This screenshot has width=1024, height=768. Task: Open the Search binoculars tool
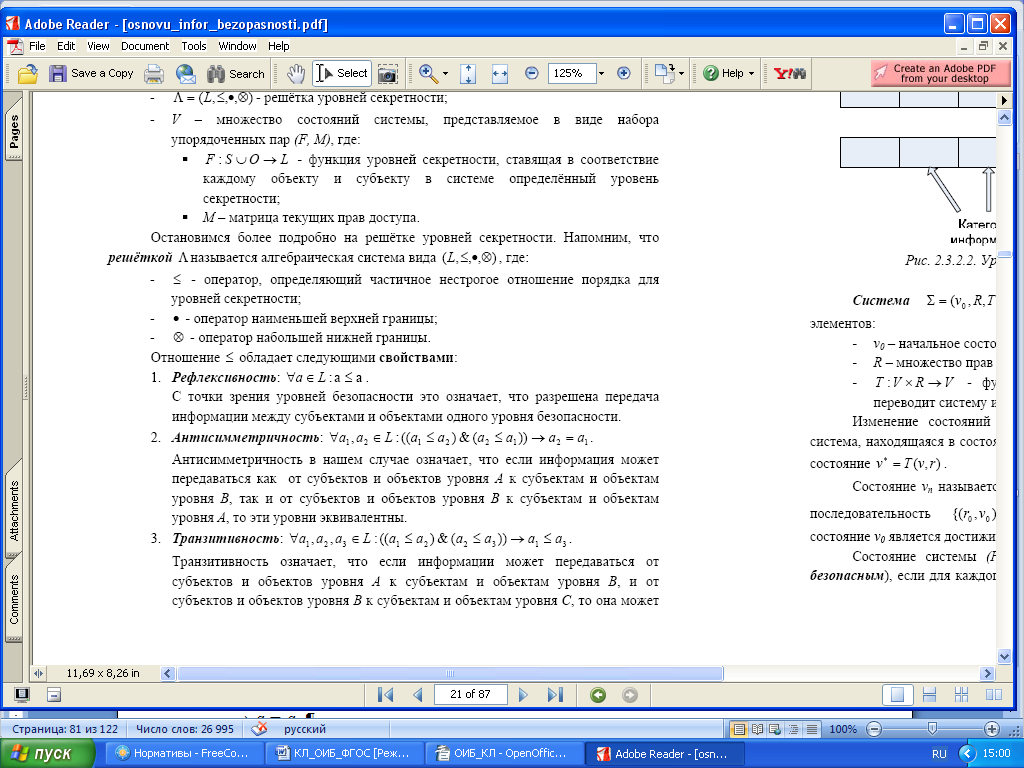click(235, 74)
